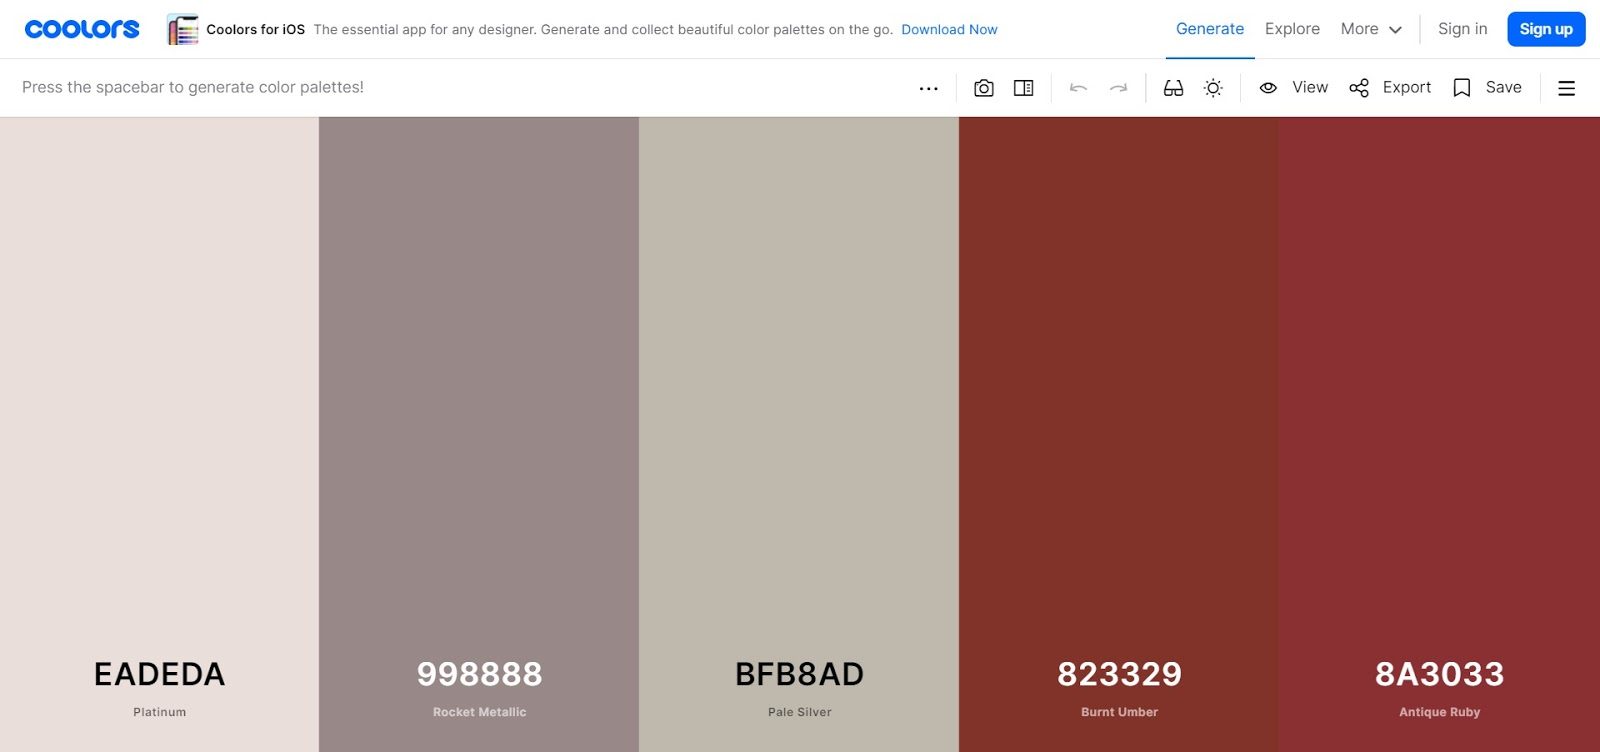Click the undo arrow icon

[1078, 88]
